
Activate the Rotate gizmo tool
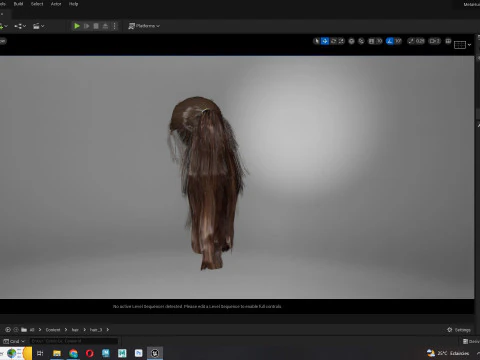(x=333, y=41)
